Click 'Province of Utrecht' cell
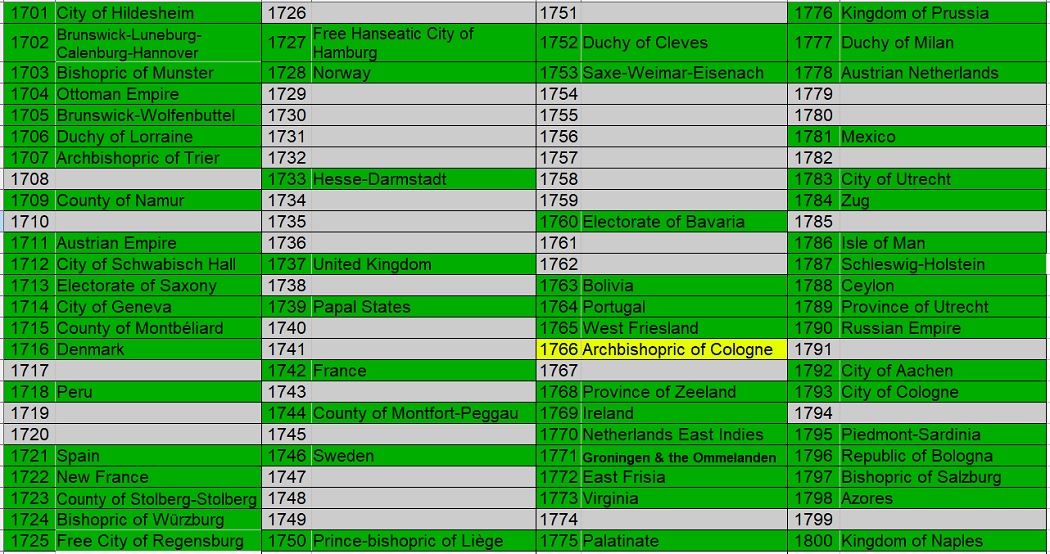This screenshot has width=1050, height=554. (x=943, y=307)
